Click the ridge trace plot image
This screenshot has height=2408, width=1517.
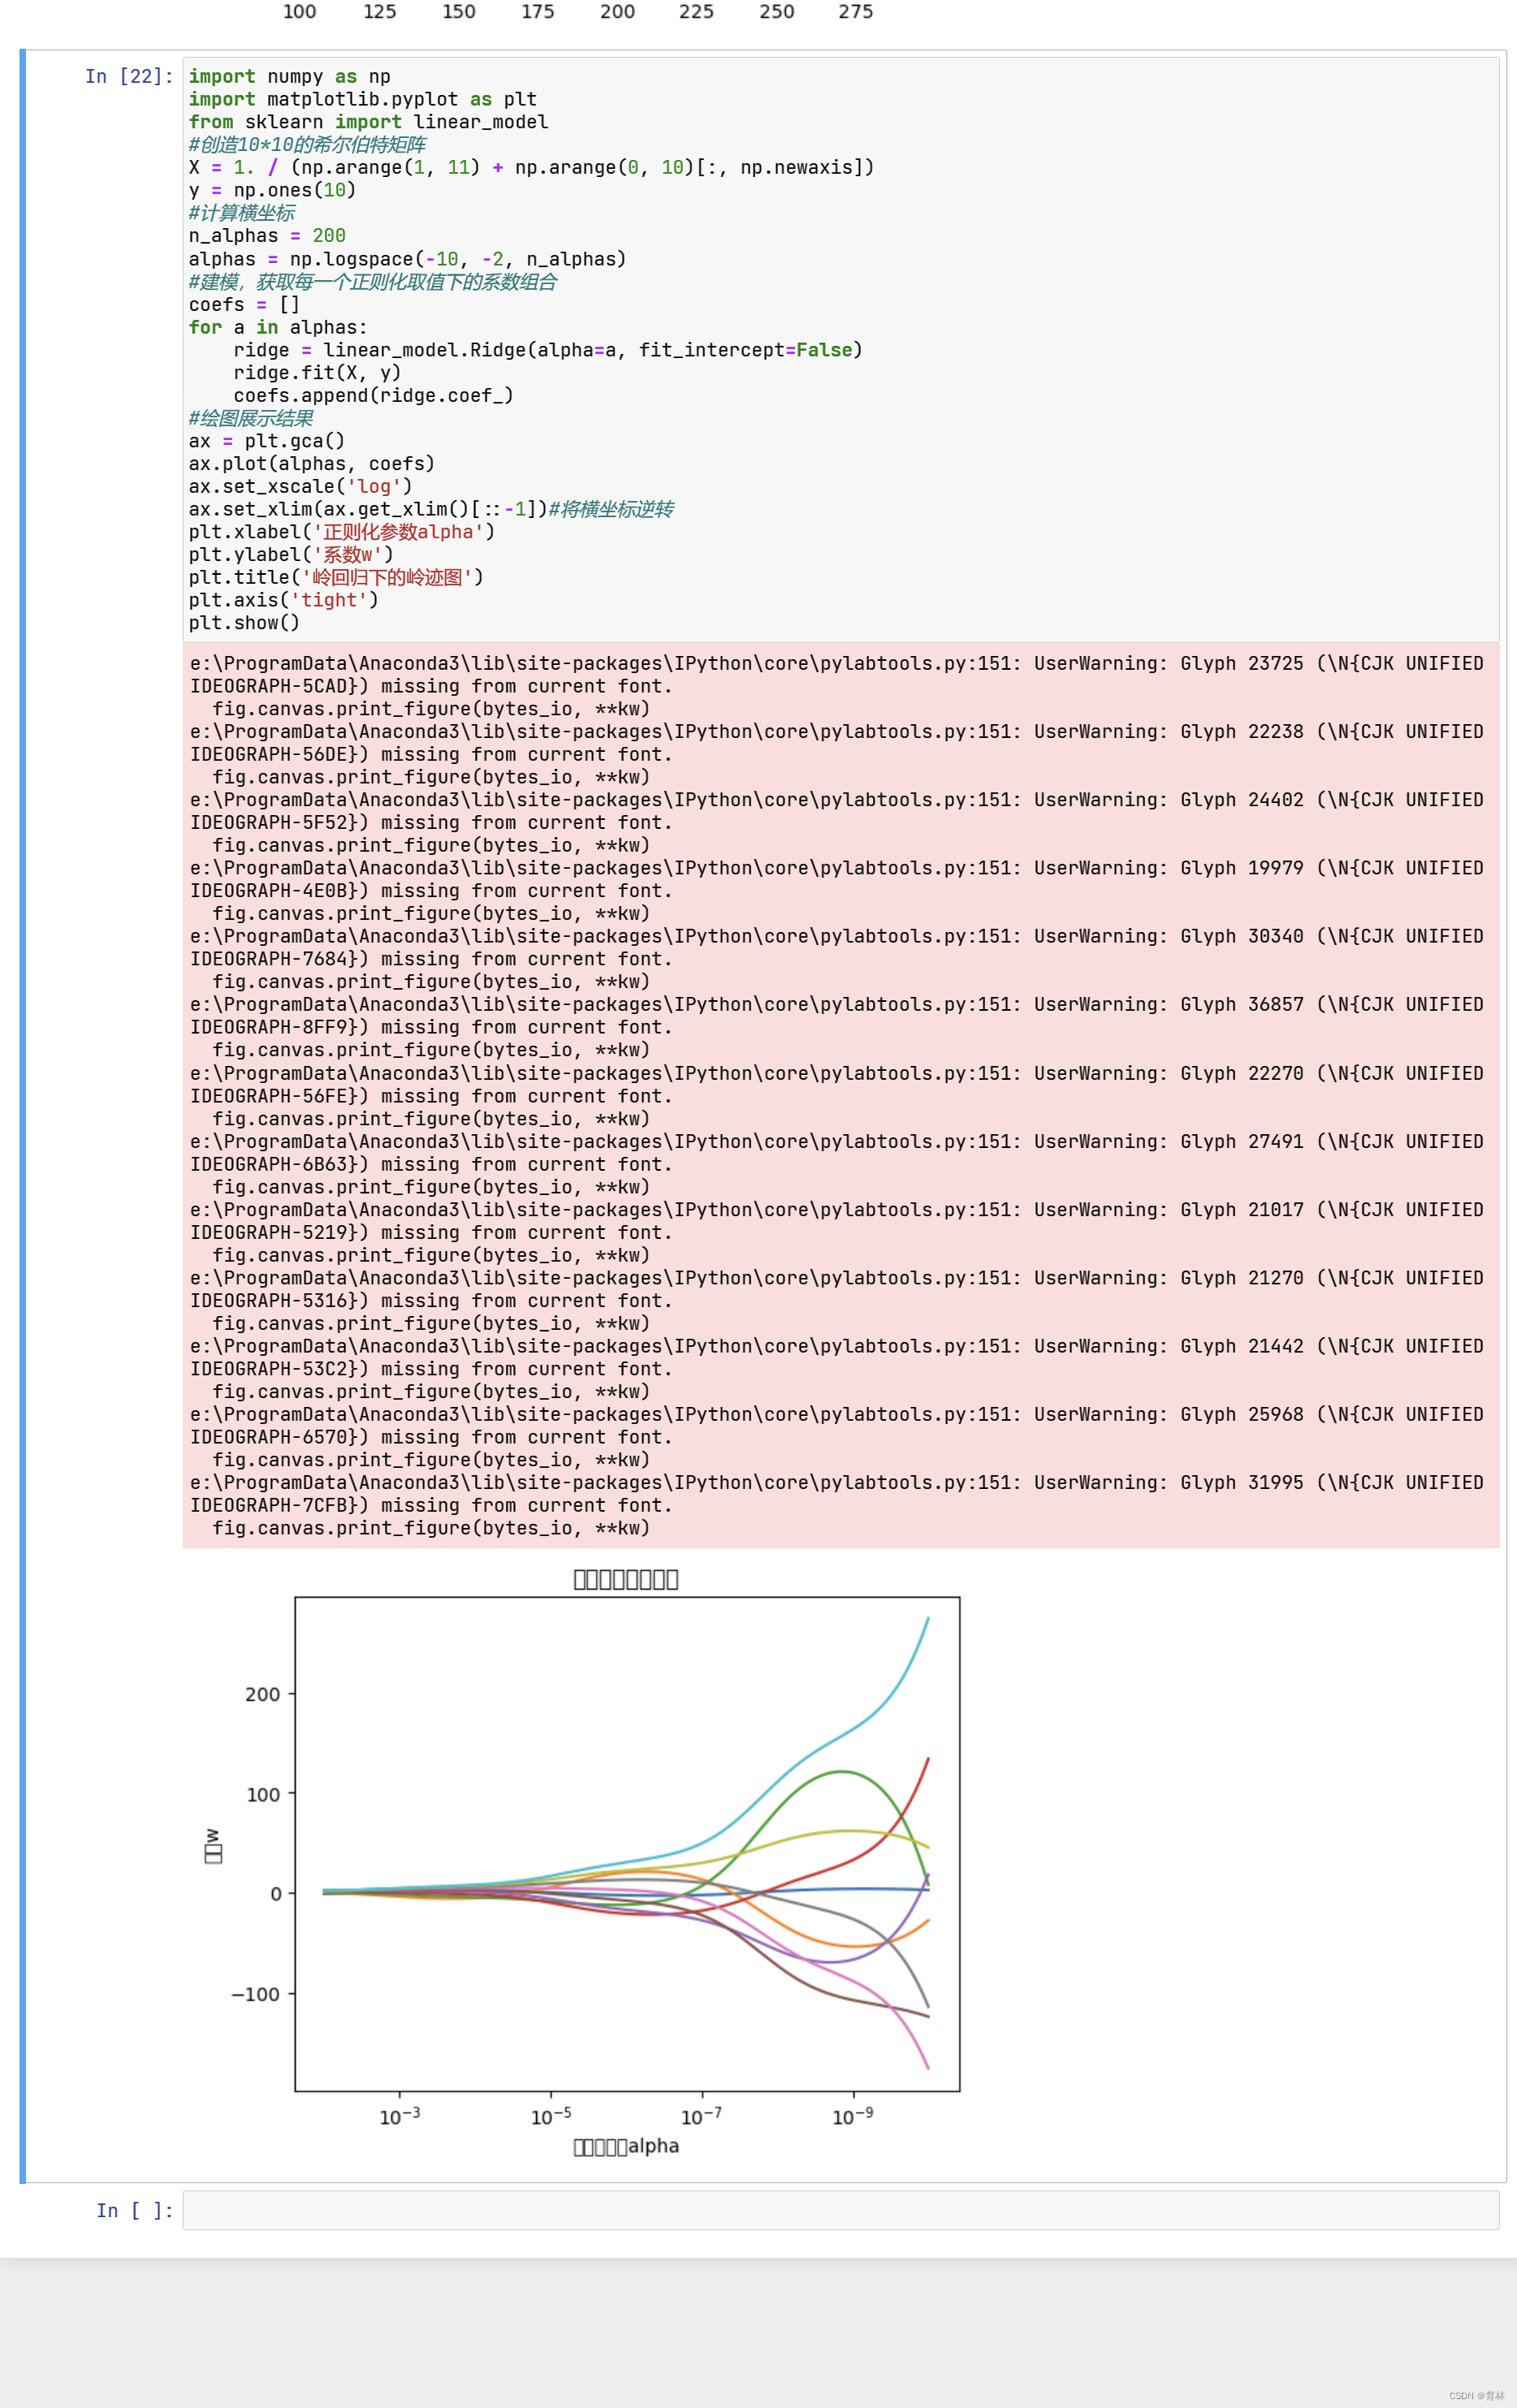coord(583,1863)
